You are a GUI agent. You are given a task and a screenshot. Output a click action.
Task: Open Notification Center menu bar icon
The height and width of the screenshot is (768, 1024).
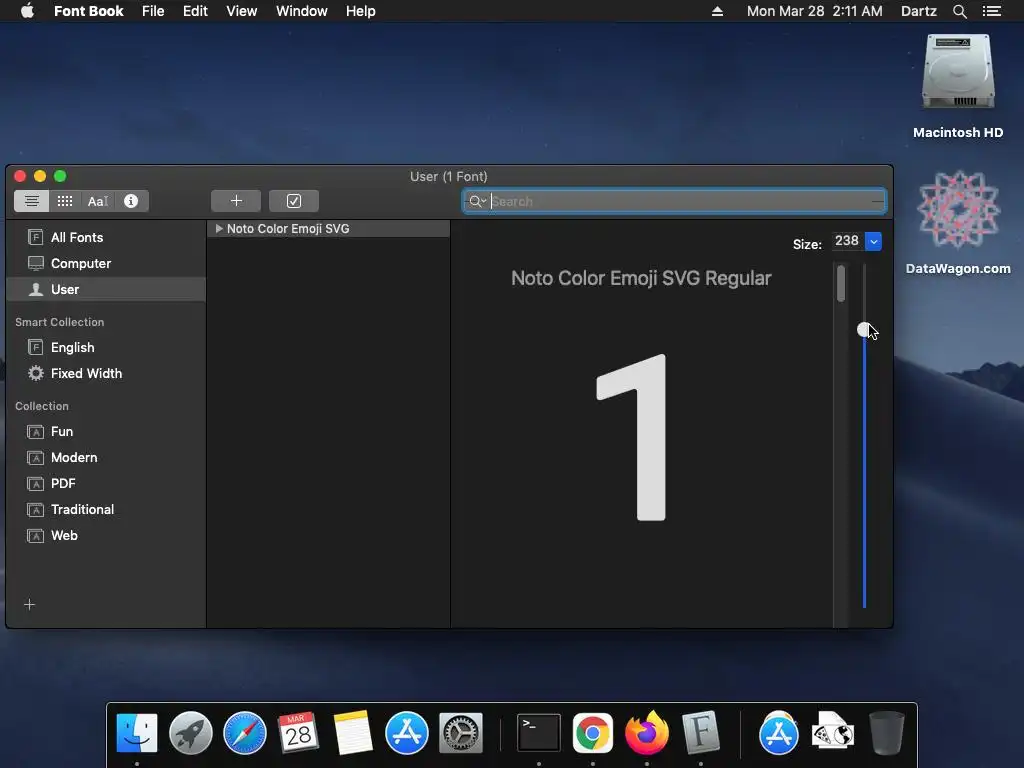coord(991,11)
